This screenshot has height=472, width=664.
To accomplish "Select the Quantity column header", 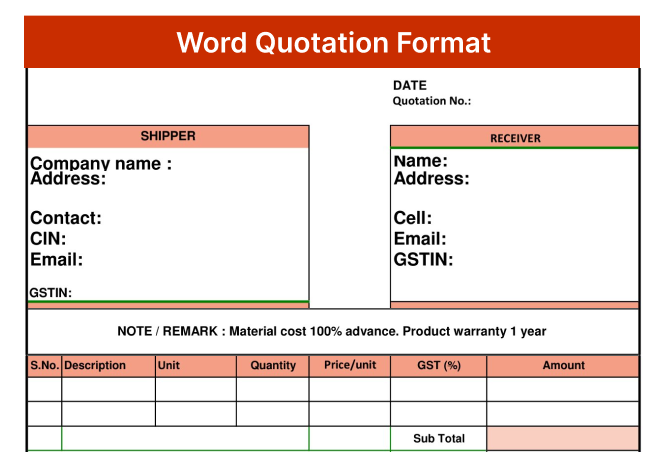I will 273,366.
